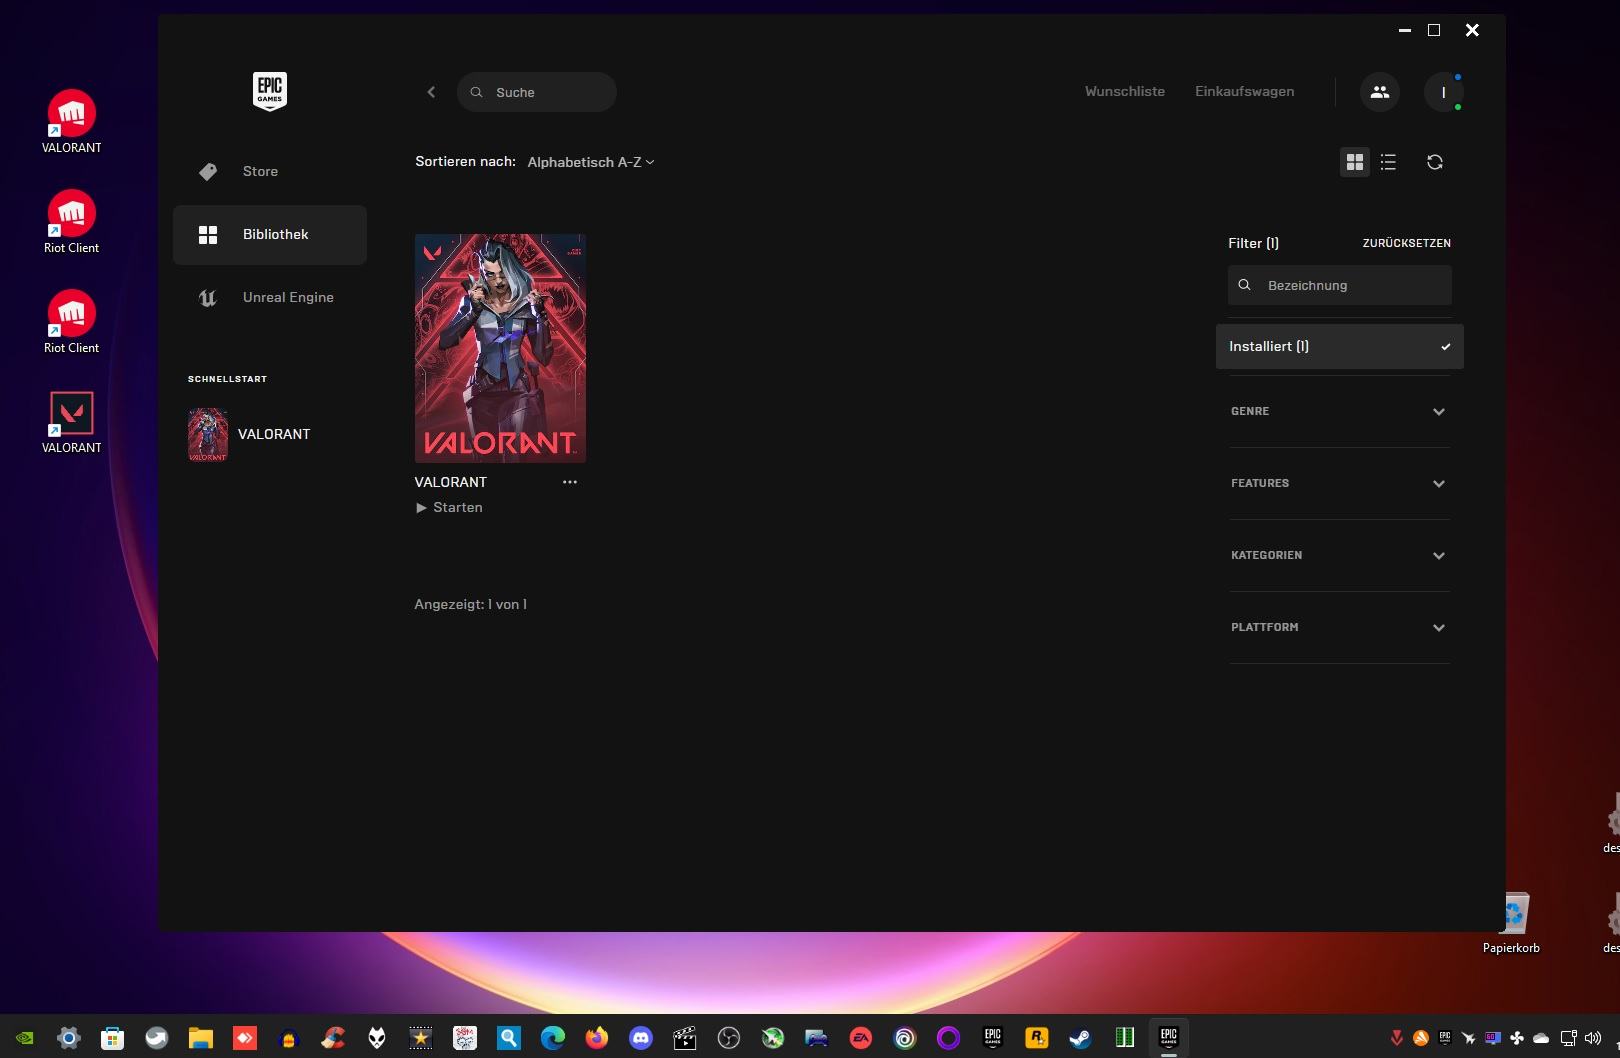Expand the GENRE filter section
The height and width of the screenshot is (1058, 1620).
[1340, 411]
